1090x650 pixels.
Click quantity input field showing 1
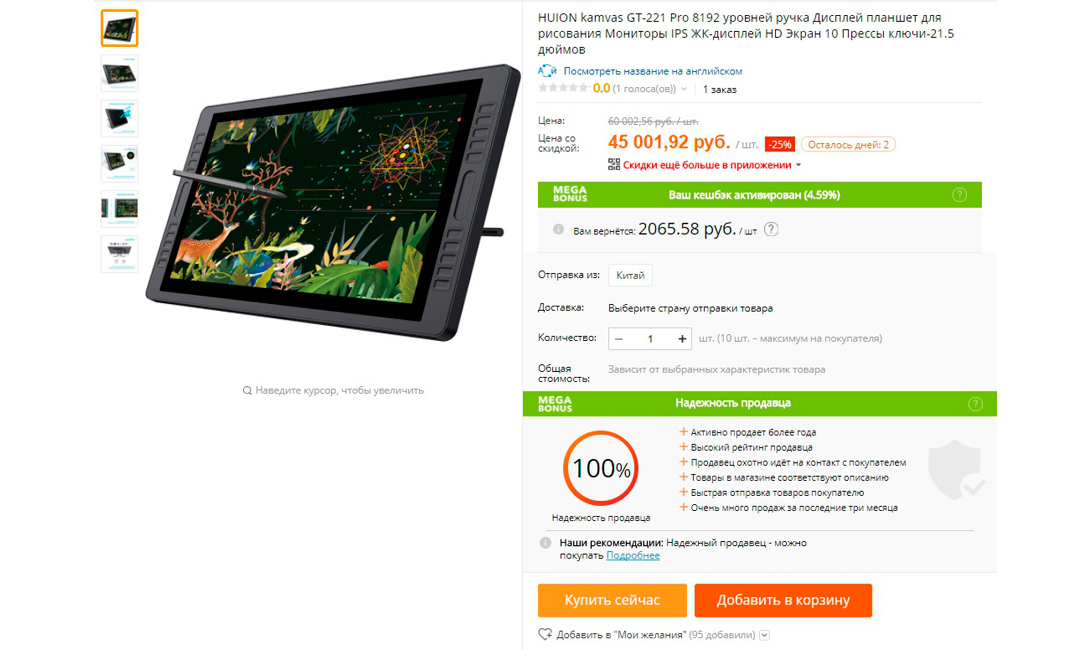[650, 339]
